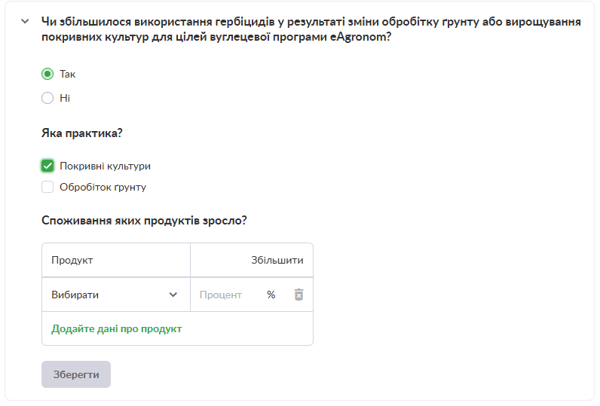
Task: Click the product dropdown chevron arrow
Action: tap(173, 295)
